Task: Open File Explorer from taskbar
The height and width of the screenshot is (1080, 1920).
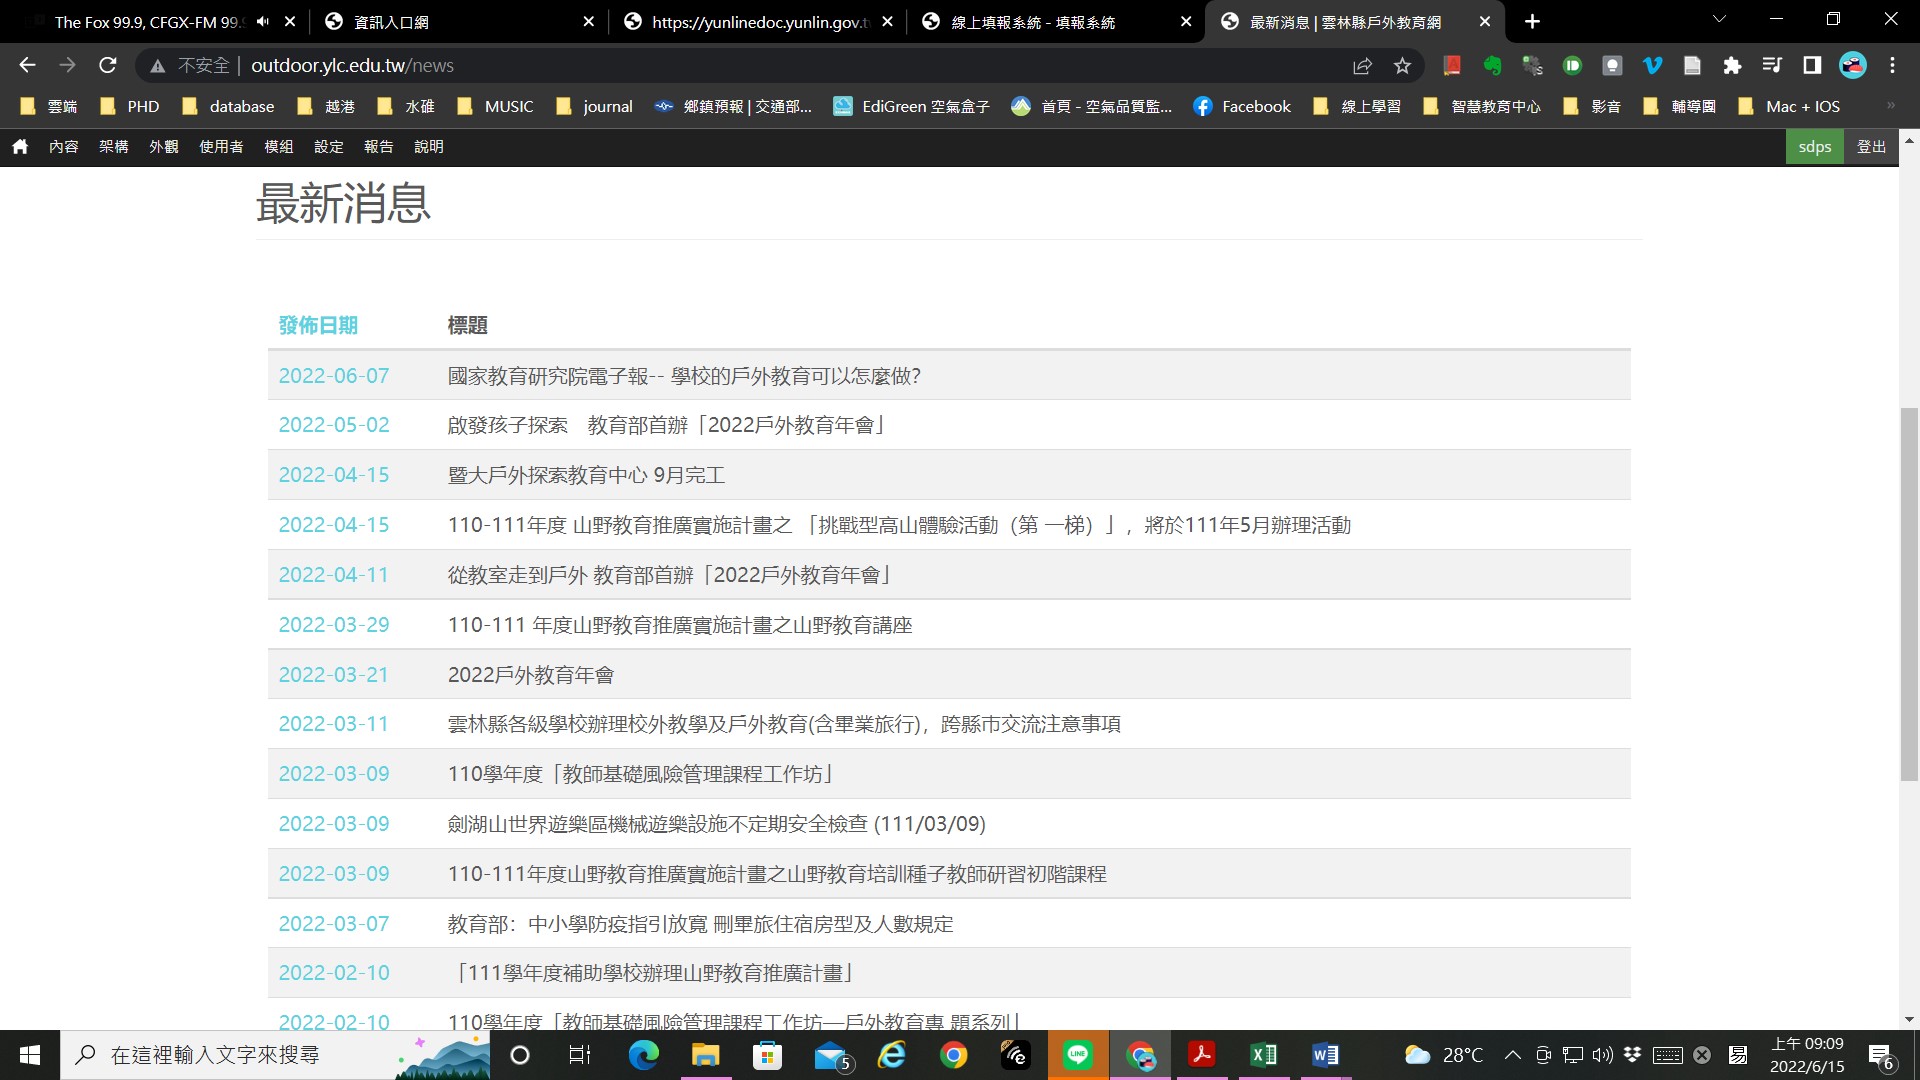Action: click(705, 1055)
